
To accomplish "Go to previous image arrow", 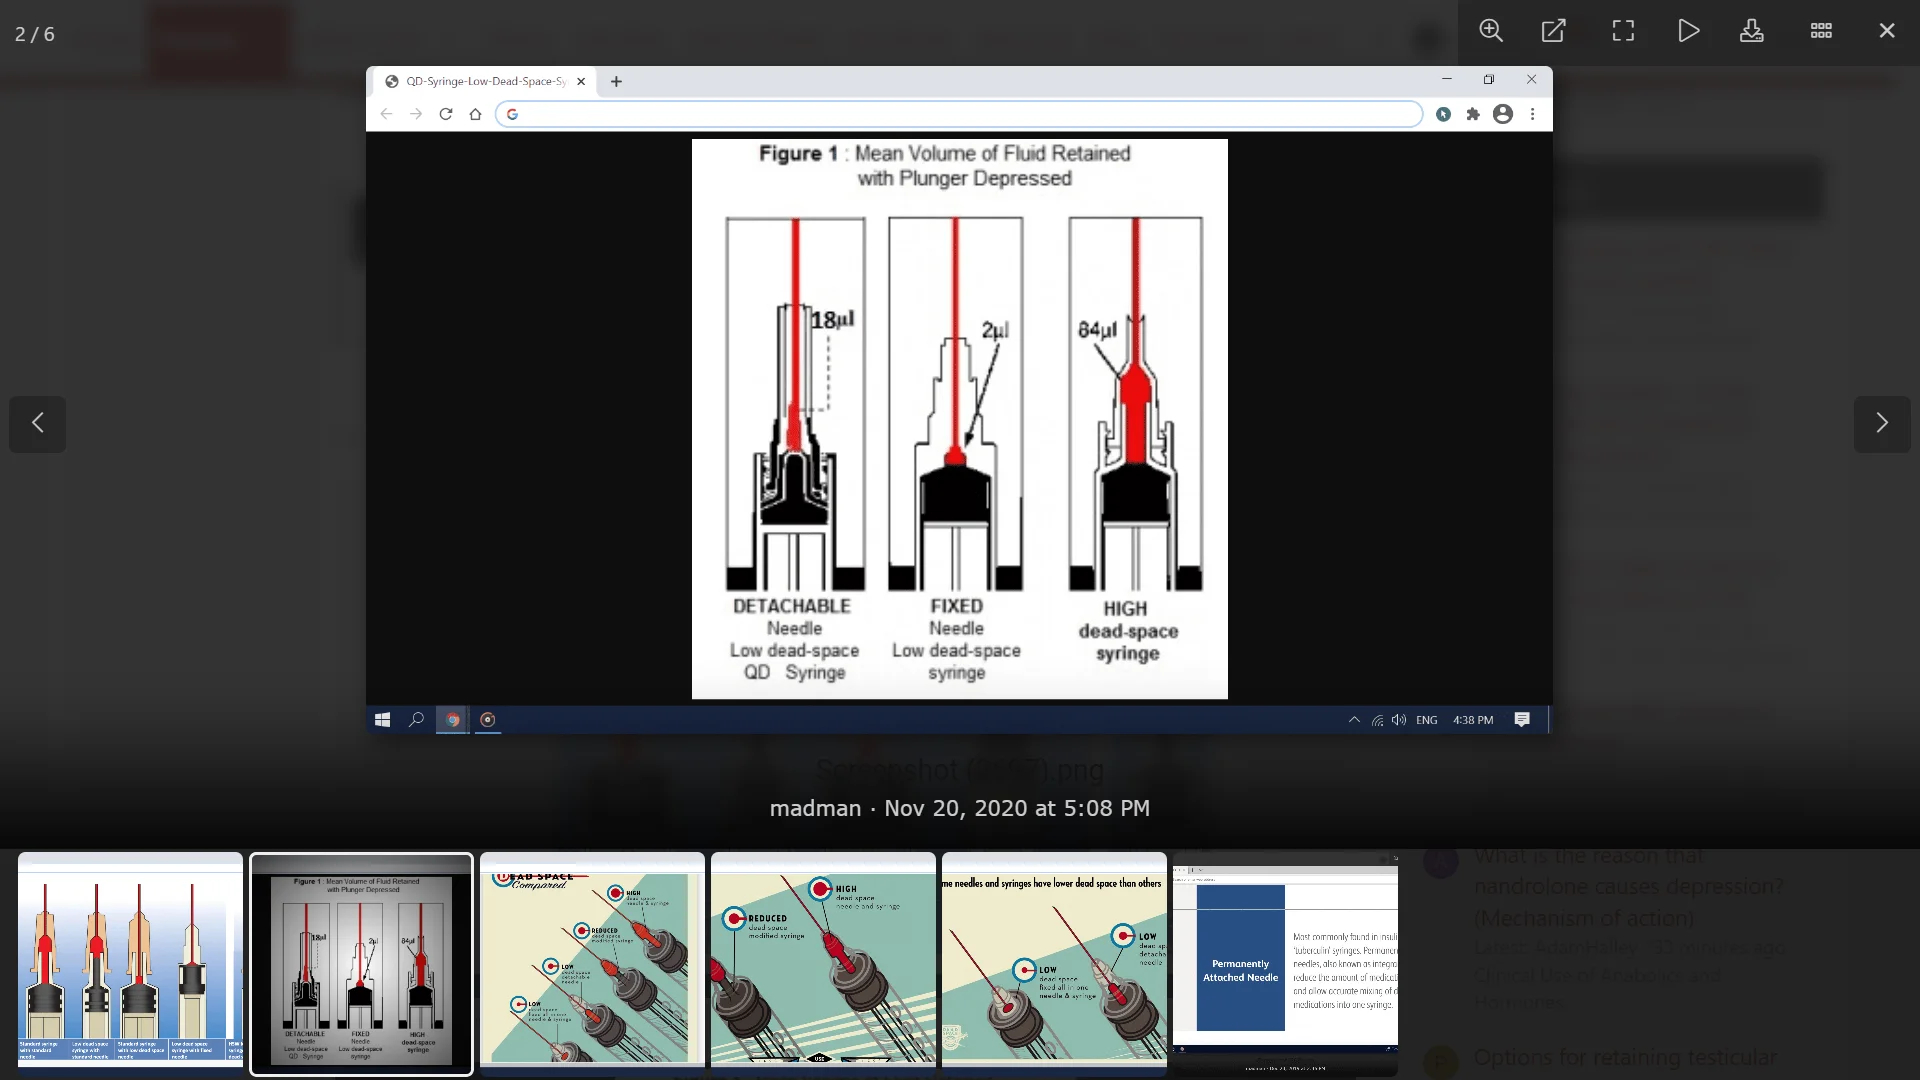I will pyautogui.click(x=38, y=423).
